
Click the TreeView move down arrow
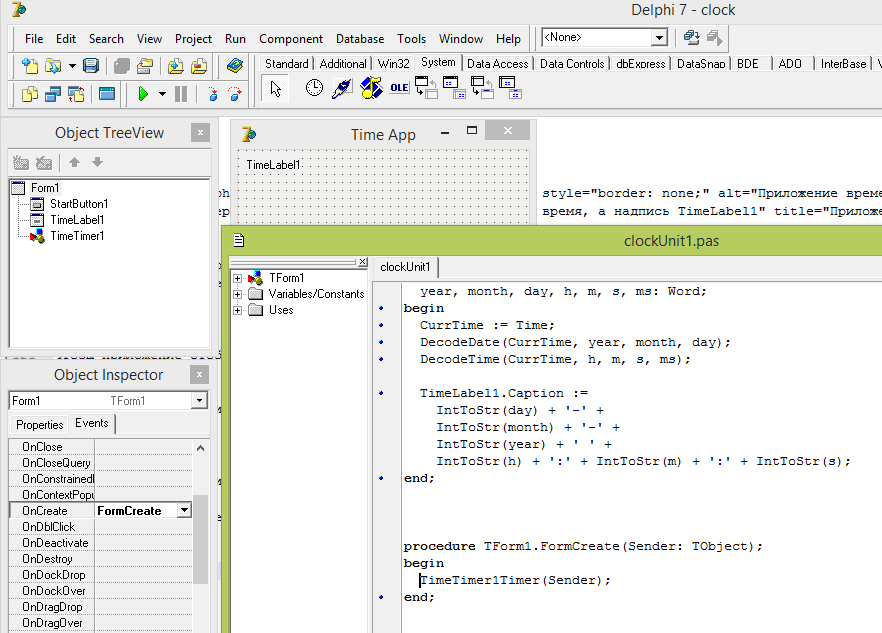97,163
